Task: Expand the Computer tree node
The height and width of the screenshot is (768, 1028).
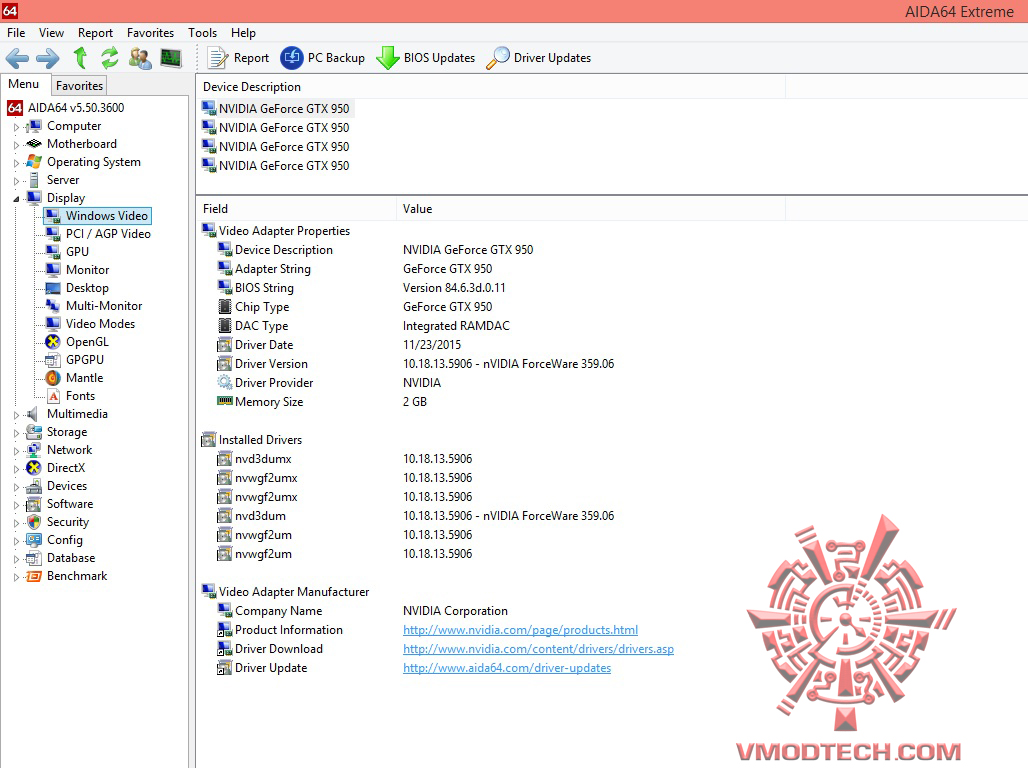Action: [16, 127]
